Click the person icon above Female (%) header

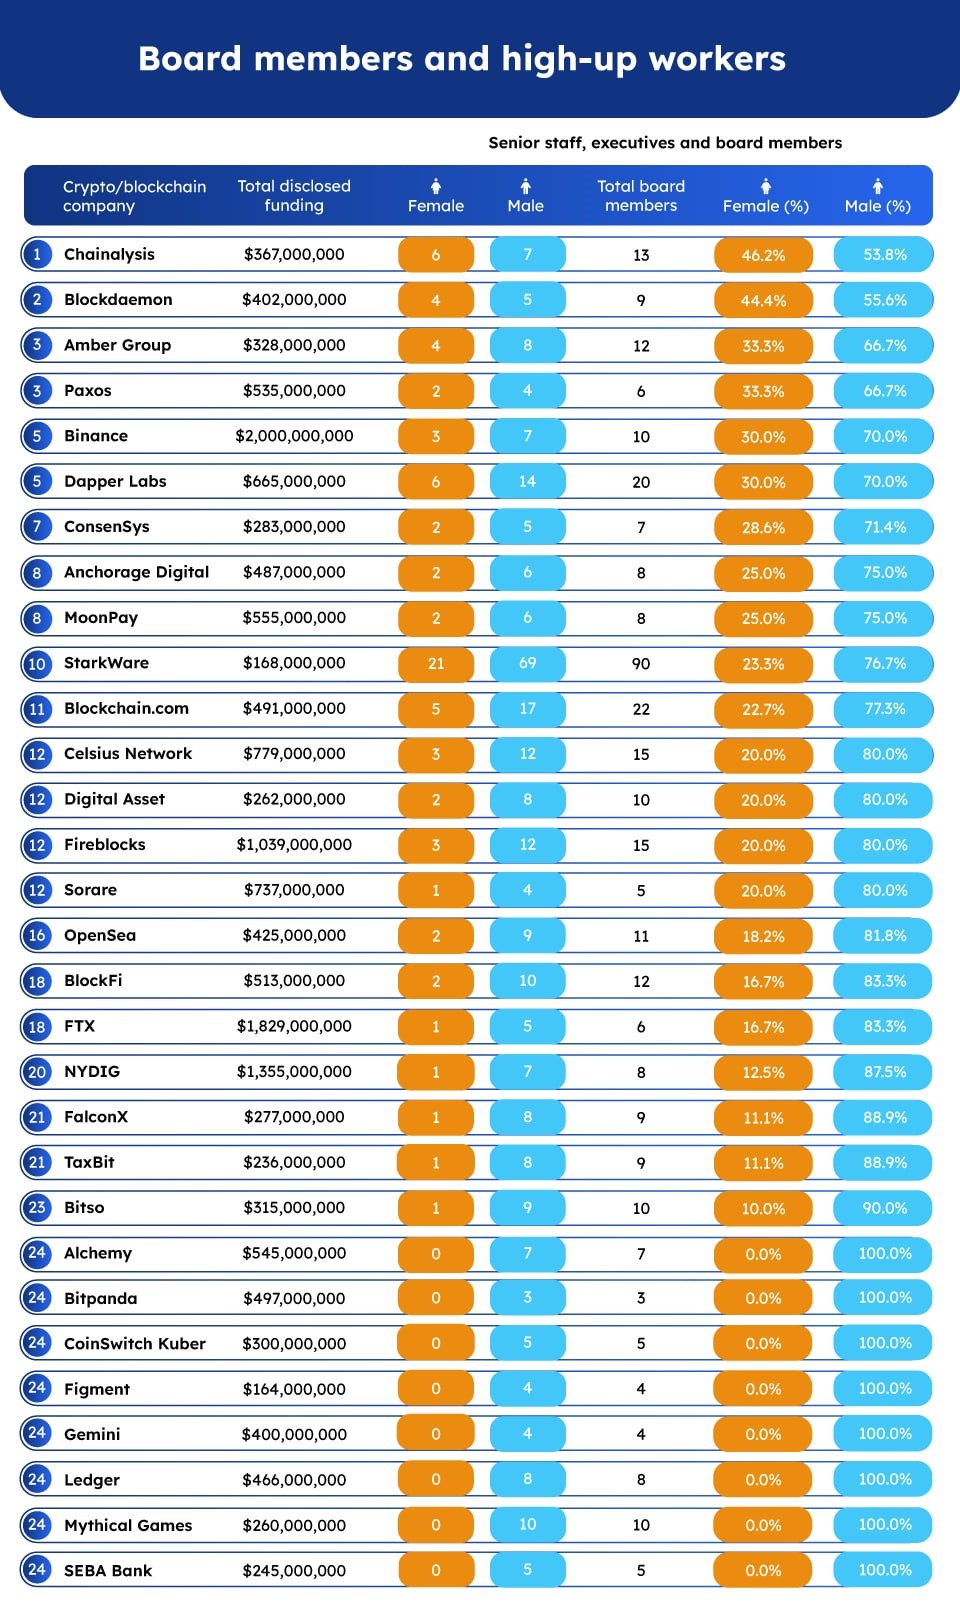[x=766, y=186]
